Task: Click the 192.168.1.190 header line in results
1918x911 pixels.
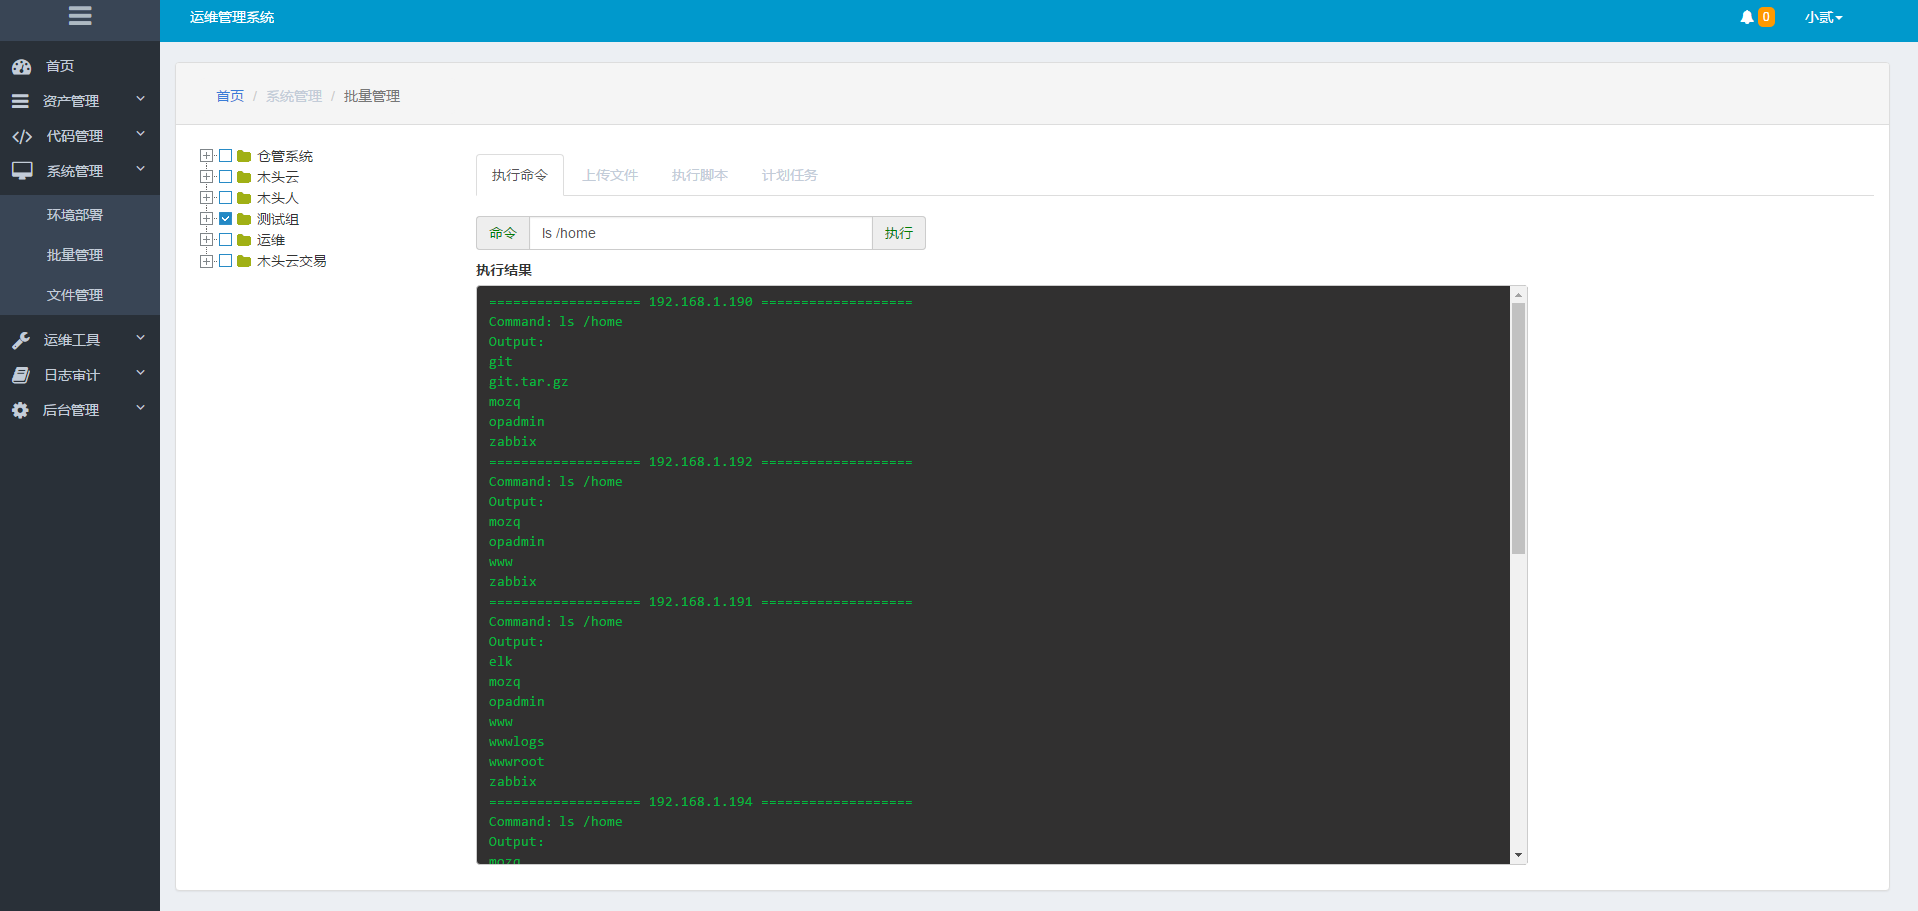Action: 700,302
